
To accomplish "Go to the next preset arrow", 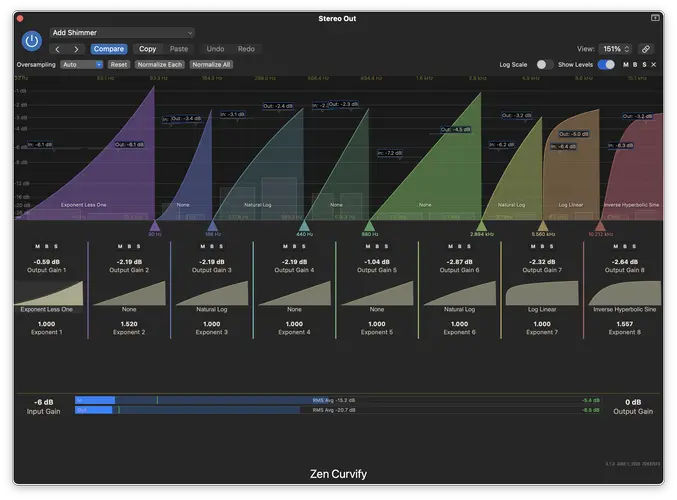I will click(76, 49).
